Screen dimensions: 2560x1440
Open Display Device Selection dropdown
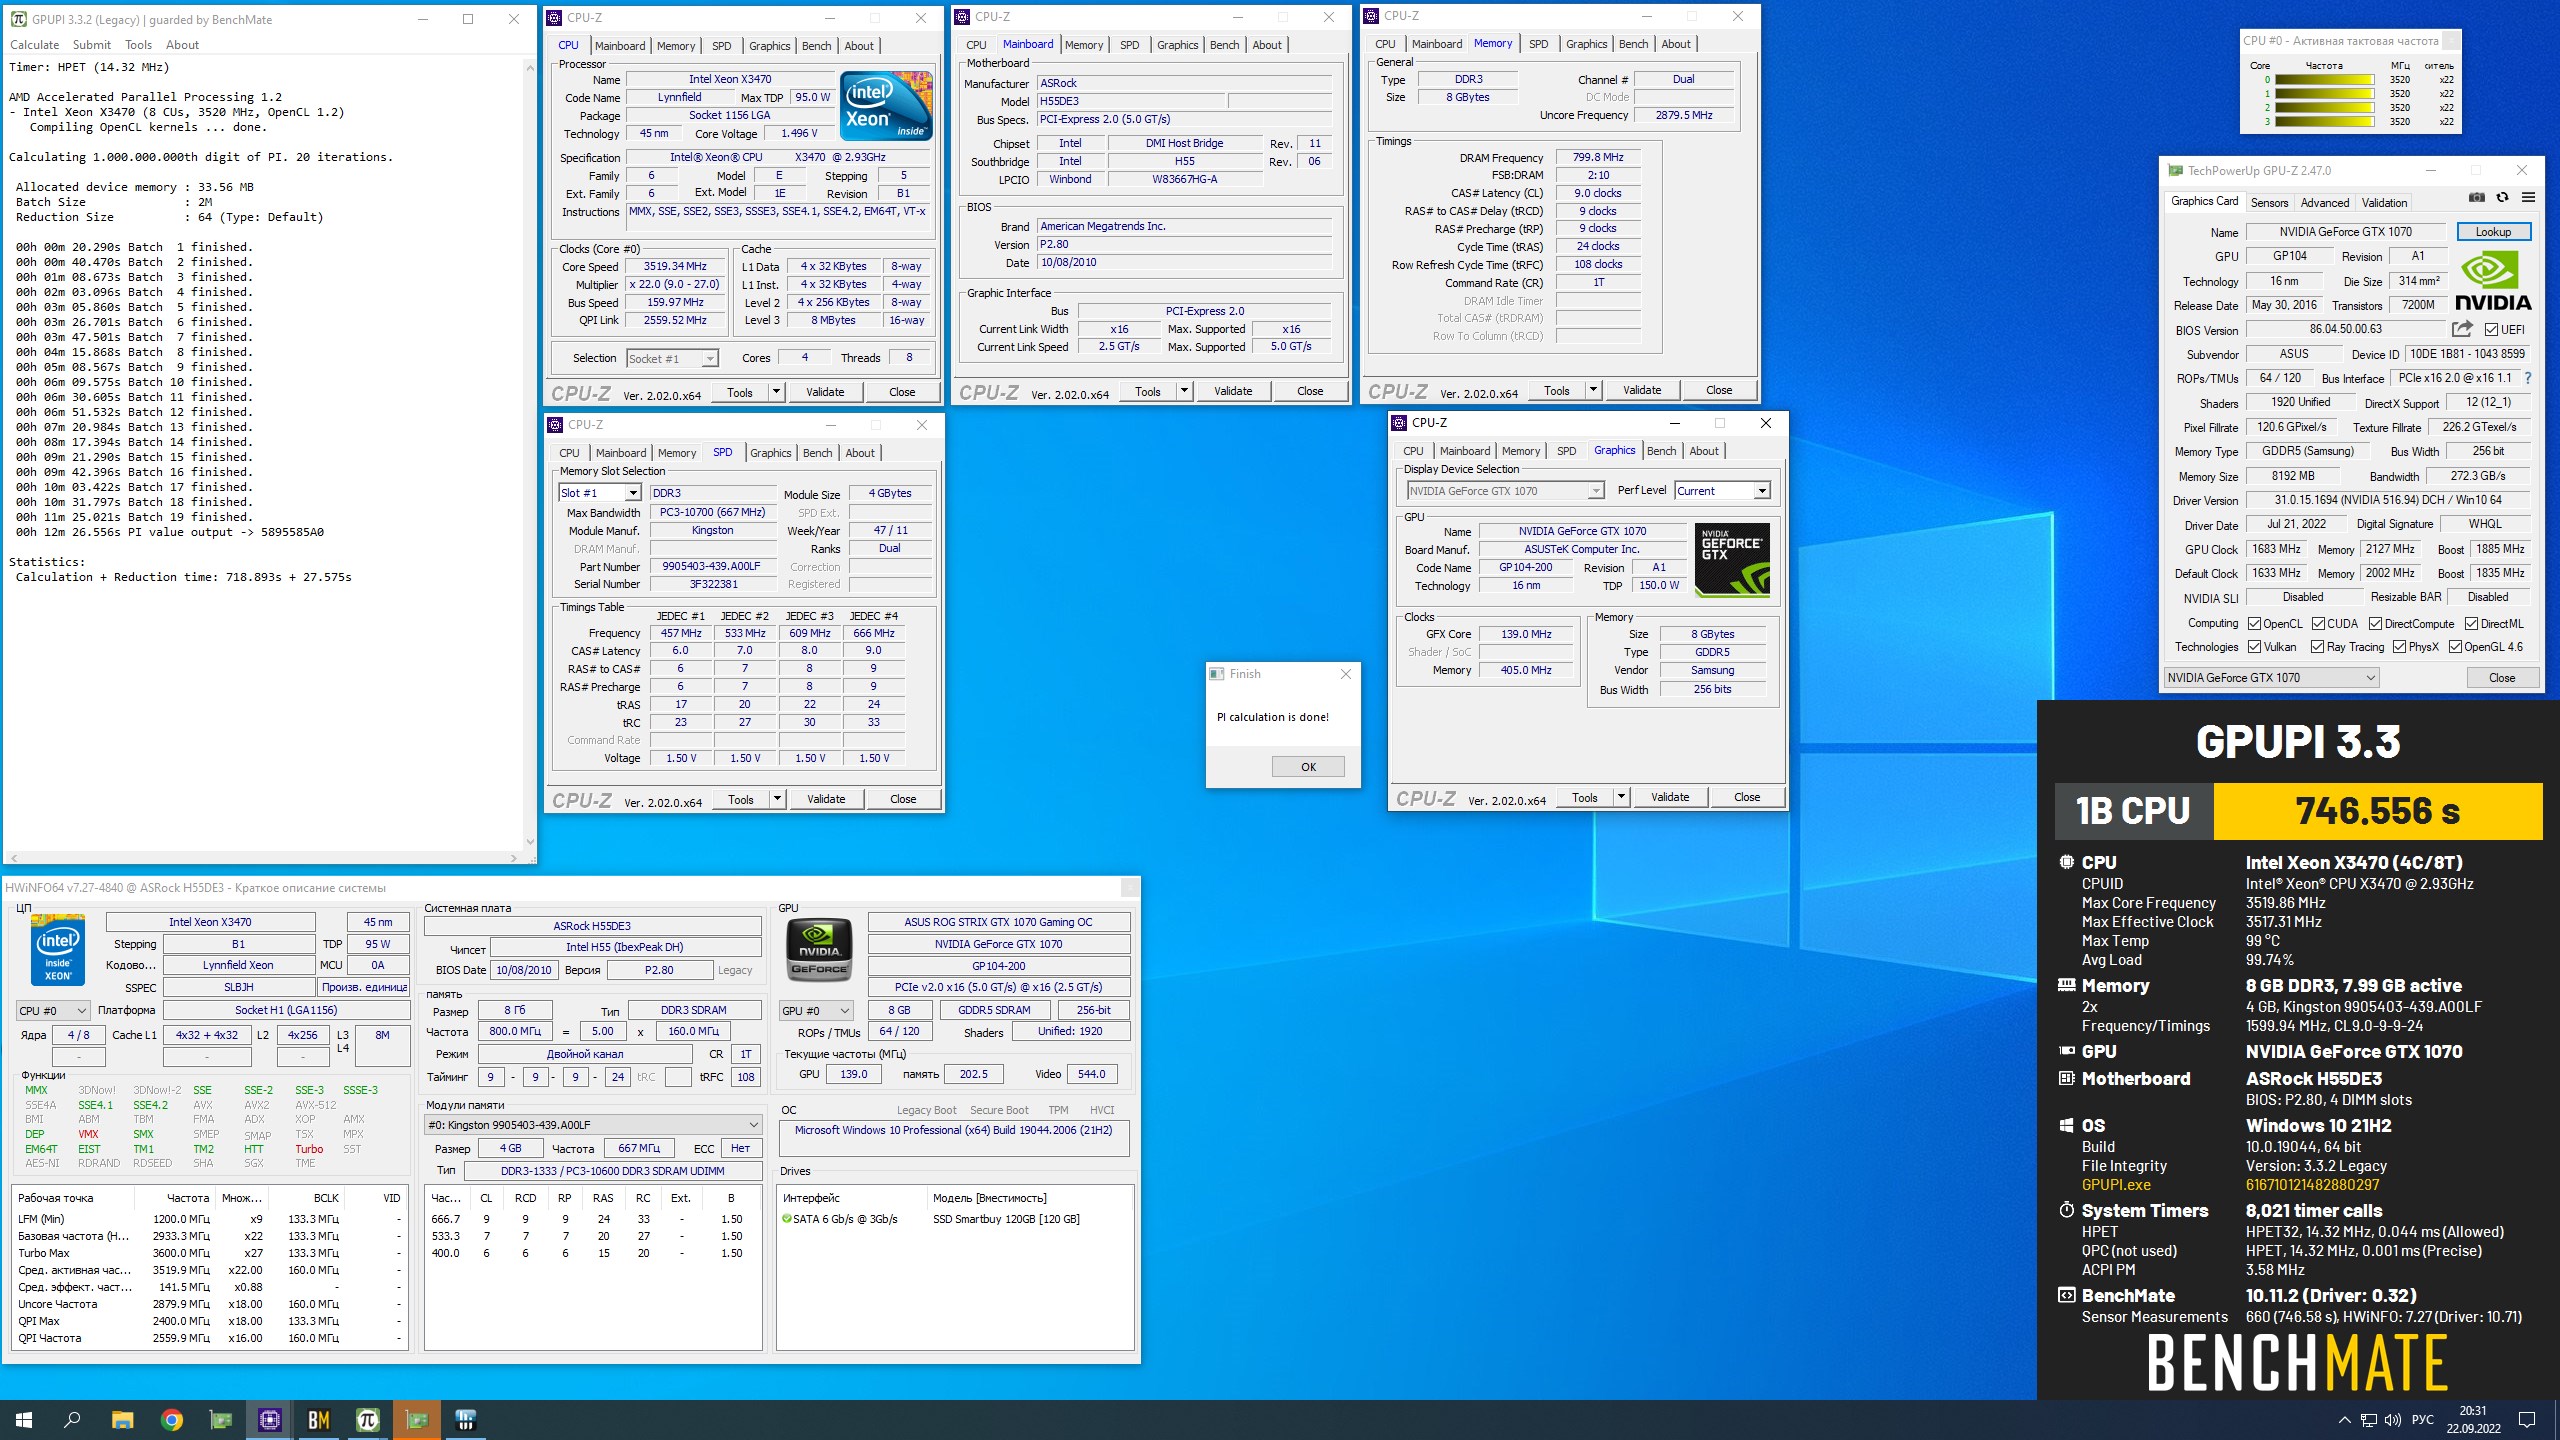(x=1506, y=491)
